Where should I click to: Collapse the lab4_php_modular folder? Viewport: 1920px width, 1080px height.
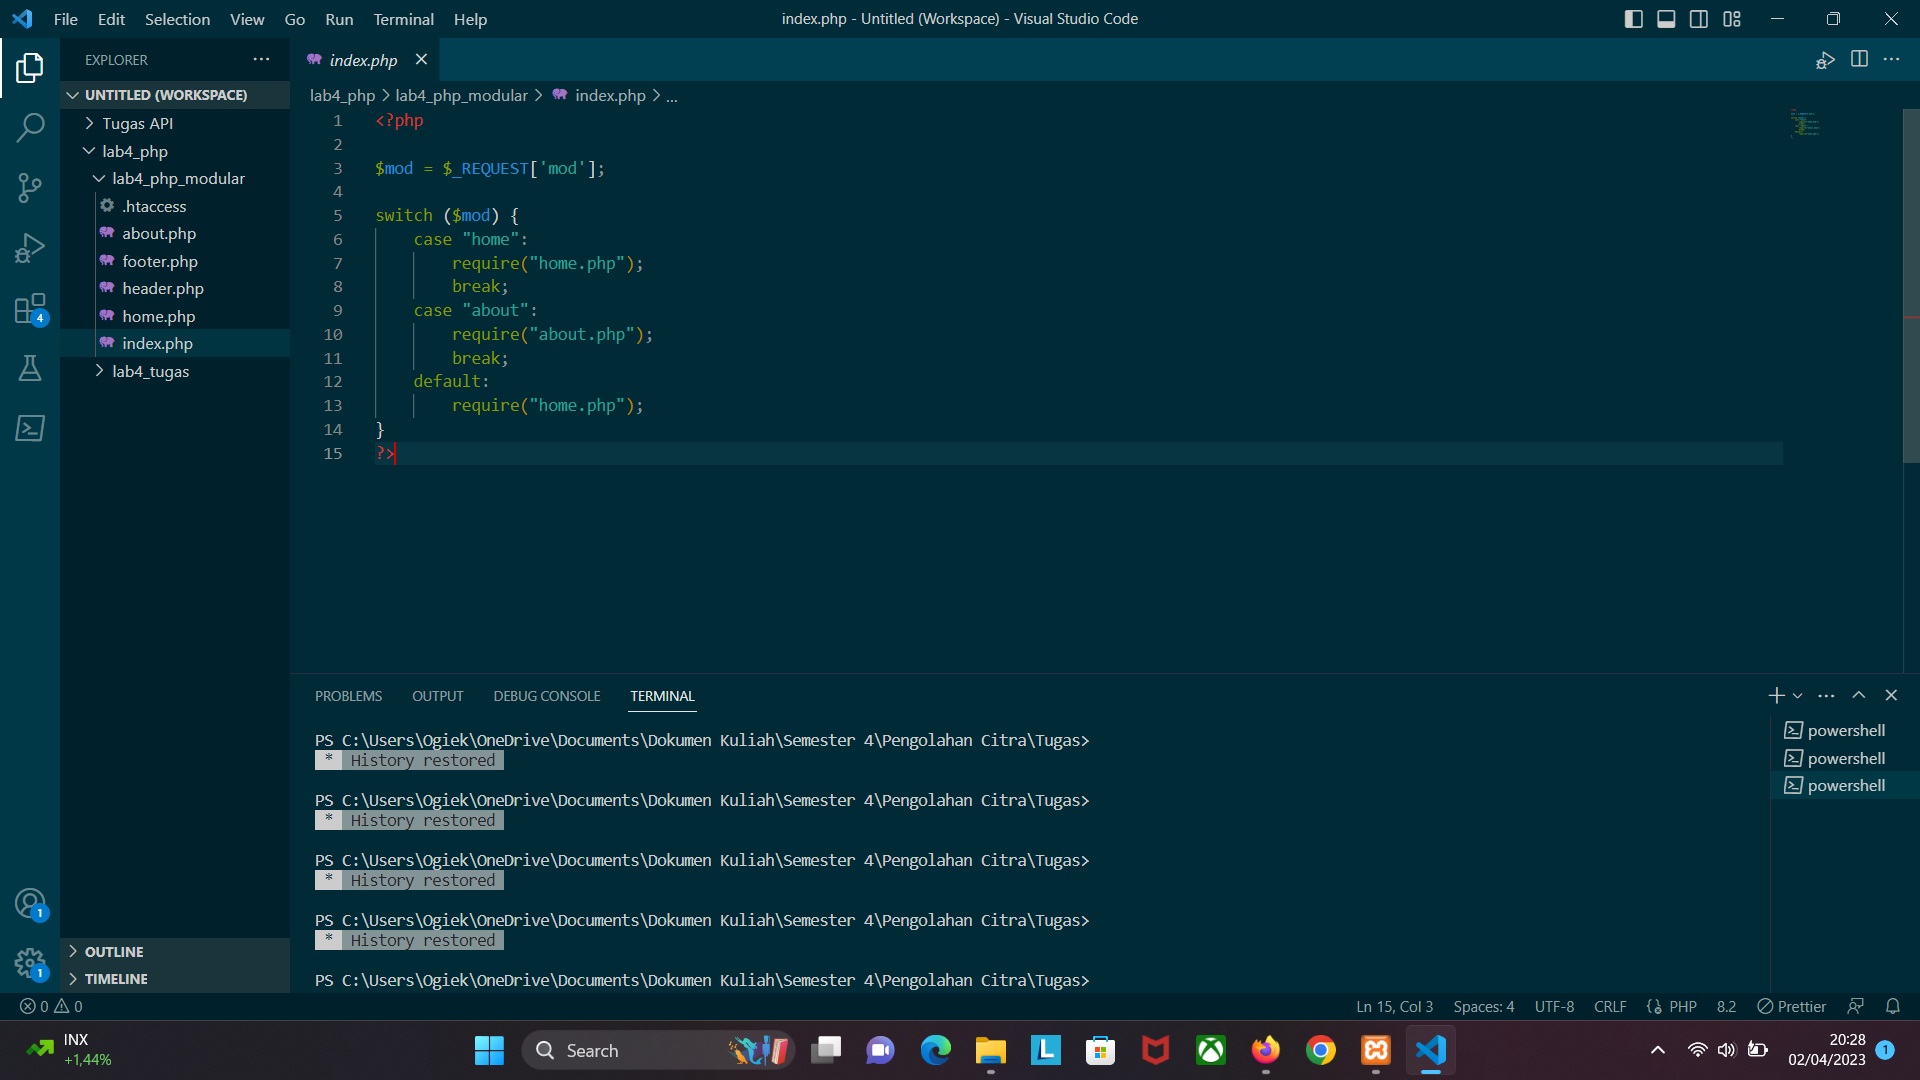pyautogui.click(x=99, y=178)
